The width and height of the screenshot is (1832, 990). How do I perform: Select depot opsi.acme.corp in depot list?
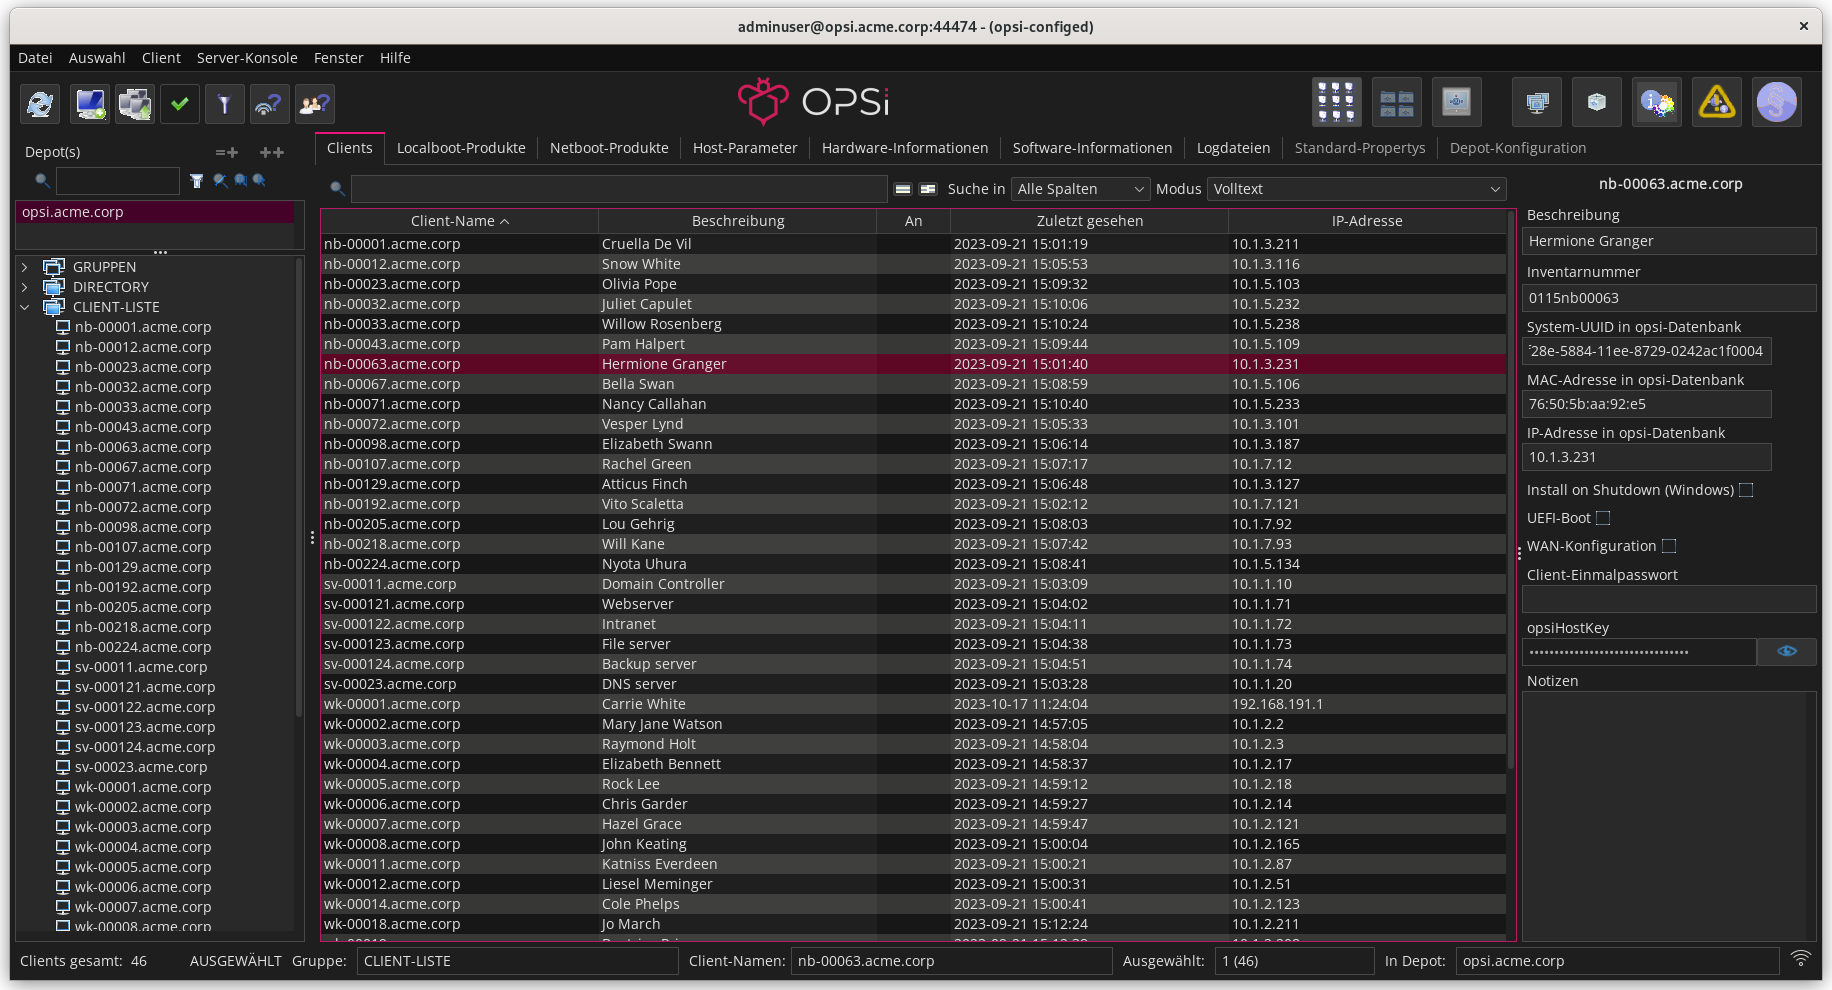[155, 212]
